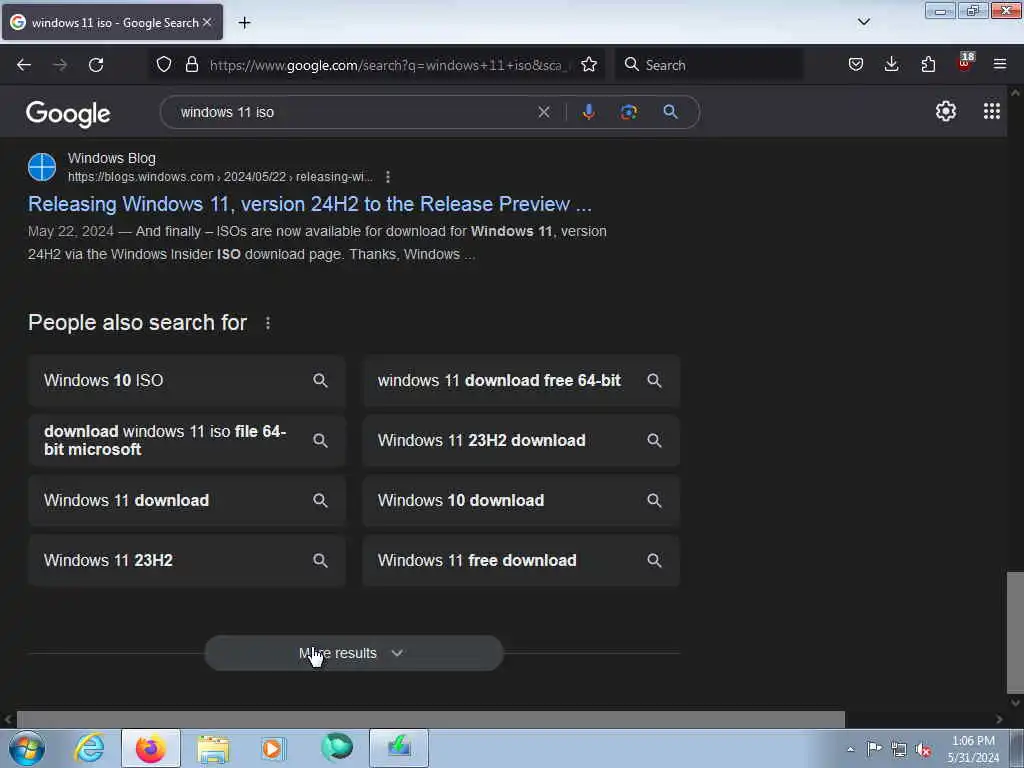
Task: Open the Firefox extensions menu
Action: click(x=928, y=64)
